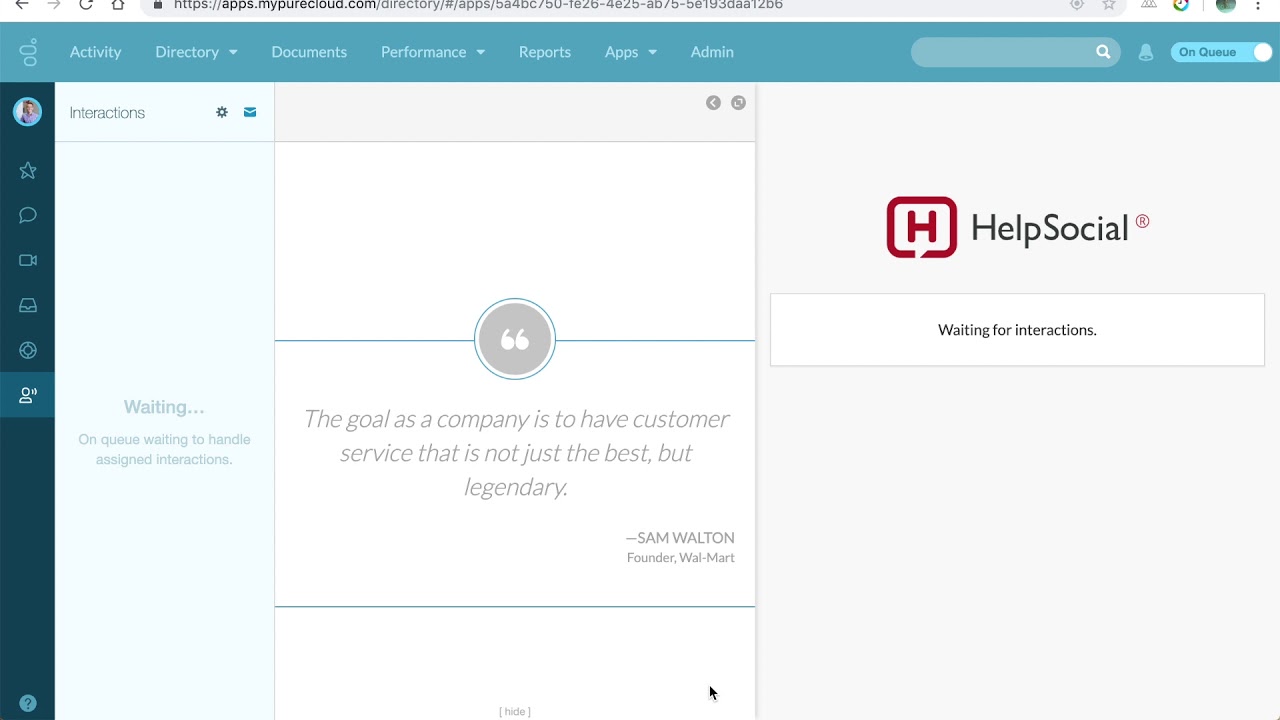The width and height of the screenshot is (1280, 720).
Task: Click the Interactions panel title
Action: [107, 113]
